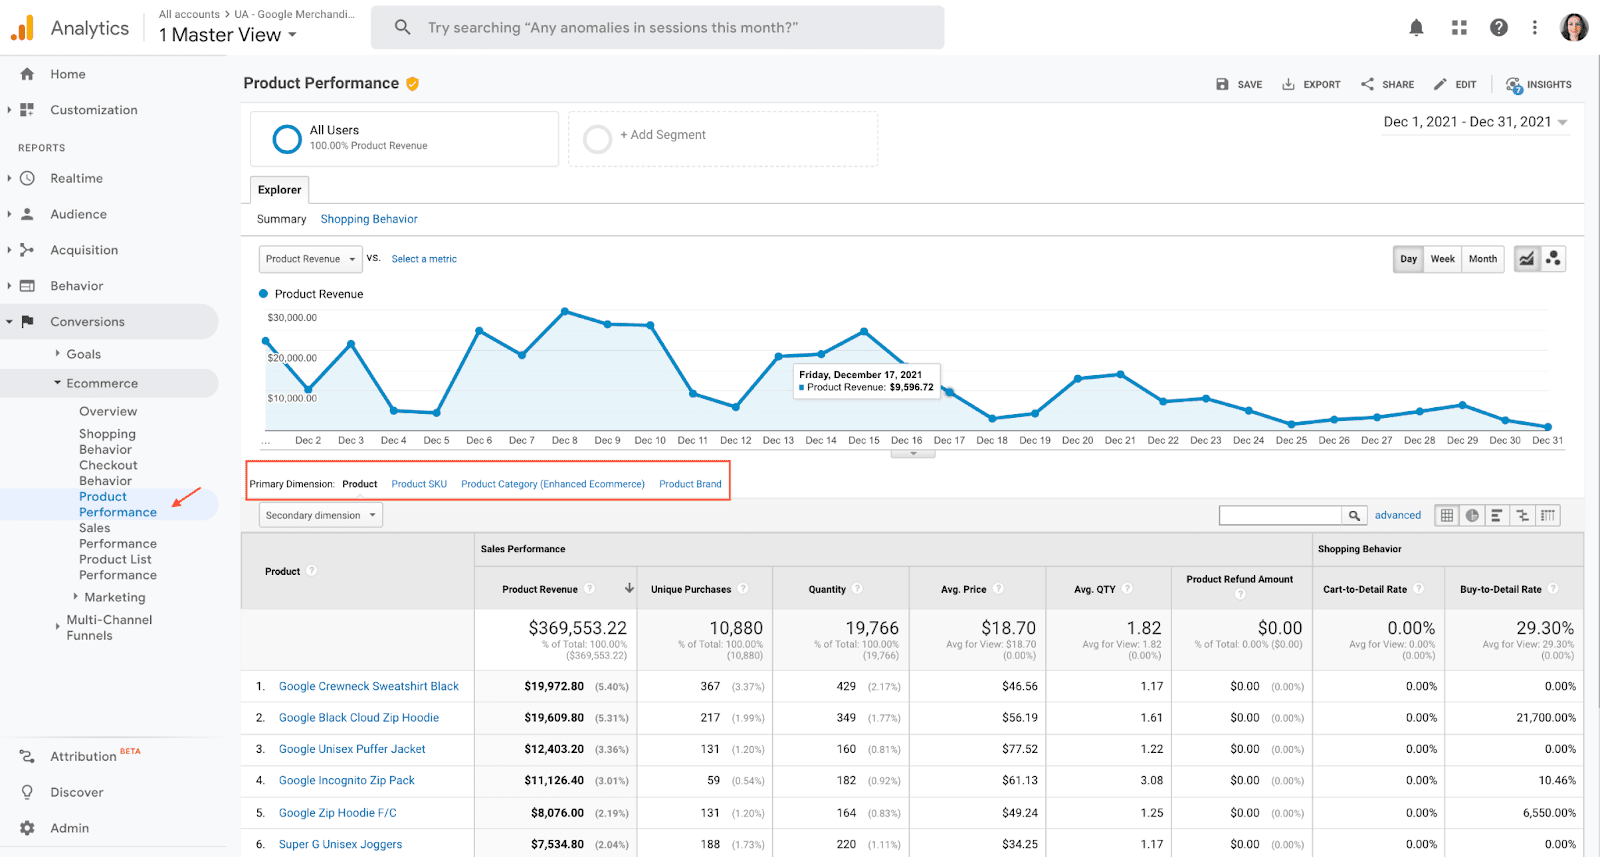Viewport: 1600px width, 857px height.
Task: Open the Master View account selector dropdown
Action: click(x=228, y=35)
